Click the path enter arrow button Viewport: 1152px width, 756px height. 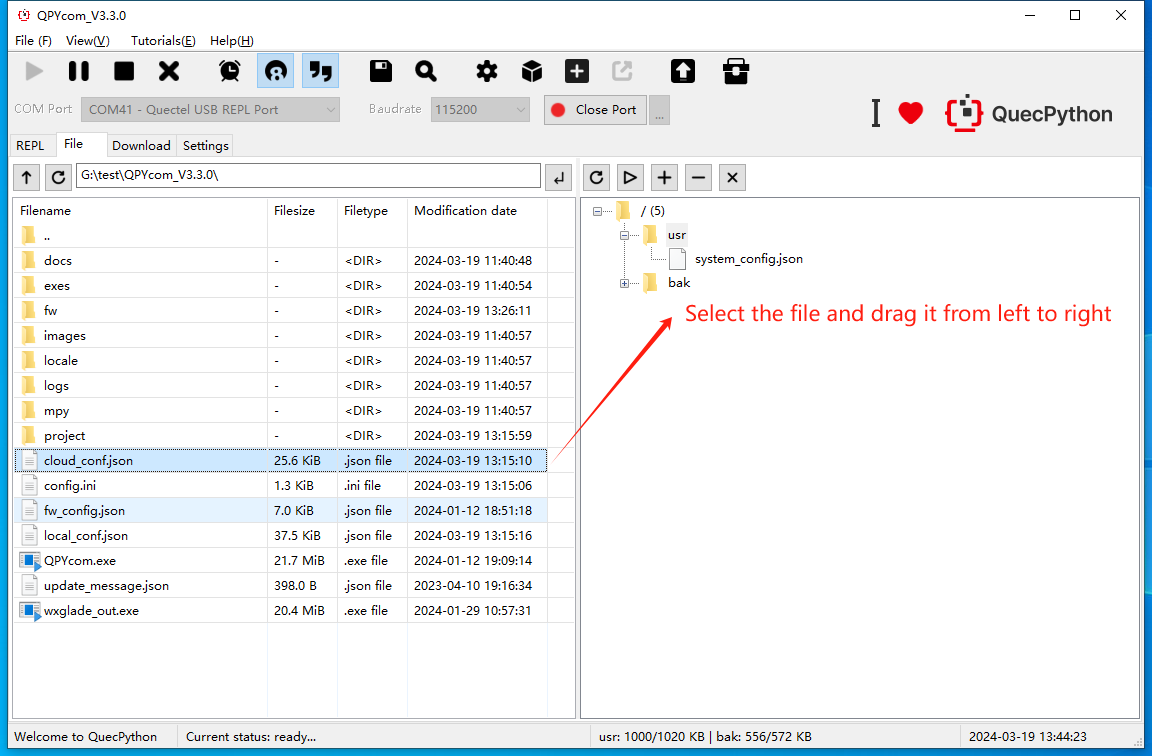pyautogui.click(x=559, y=177)
